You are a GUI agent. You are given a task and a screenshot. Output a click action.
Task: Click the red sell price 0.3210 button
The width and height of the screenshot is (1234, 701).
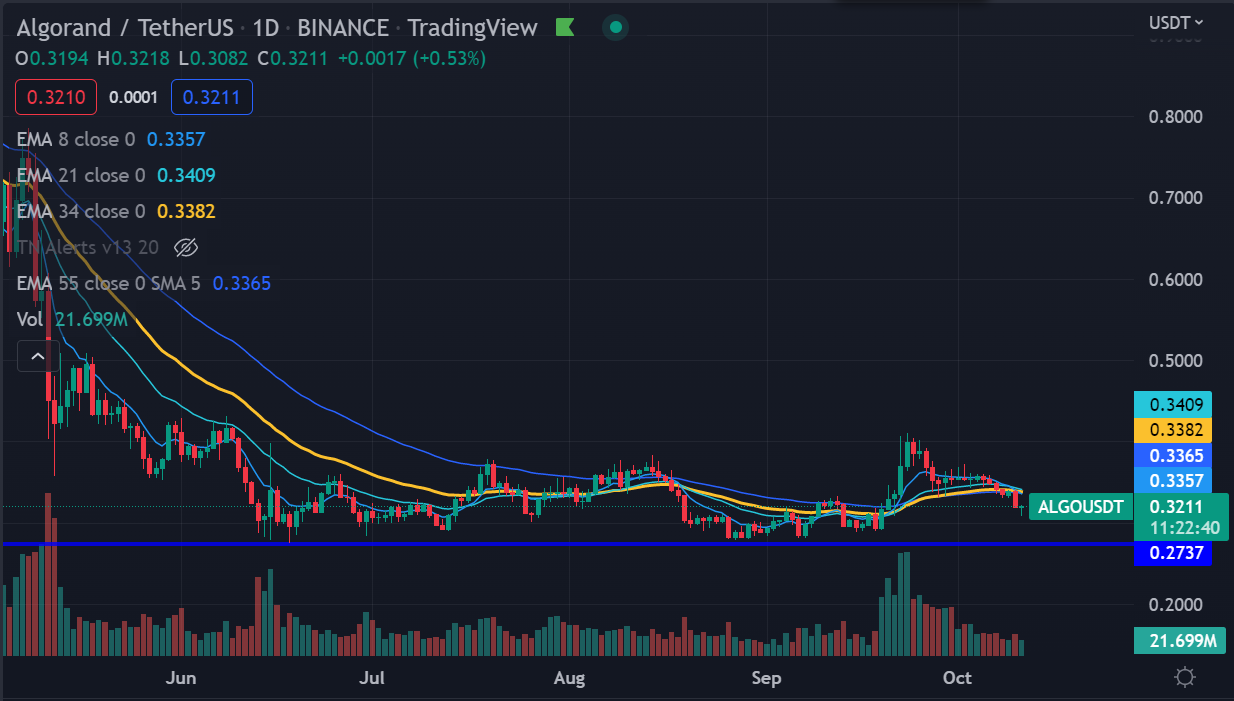pos(55,96)
